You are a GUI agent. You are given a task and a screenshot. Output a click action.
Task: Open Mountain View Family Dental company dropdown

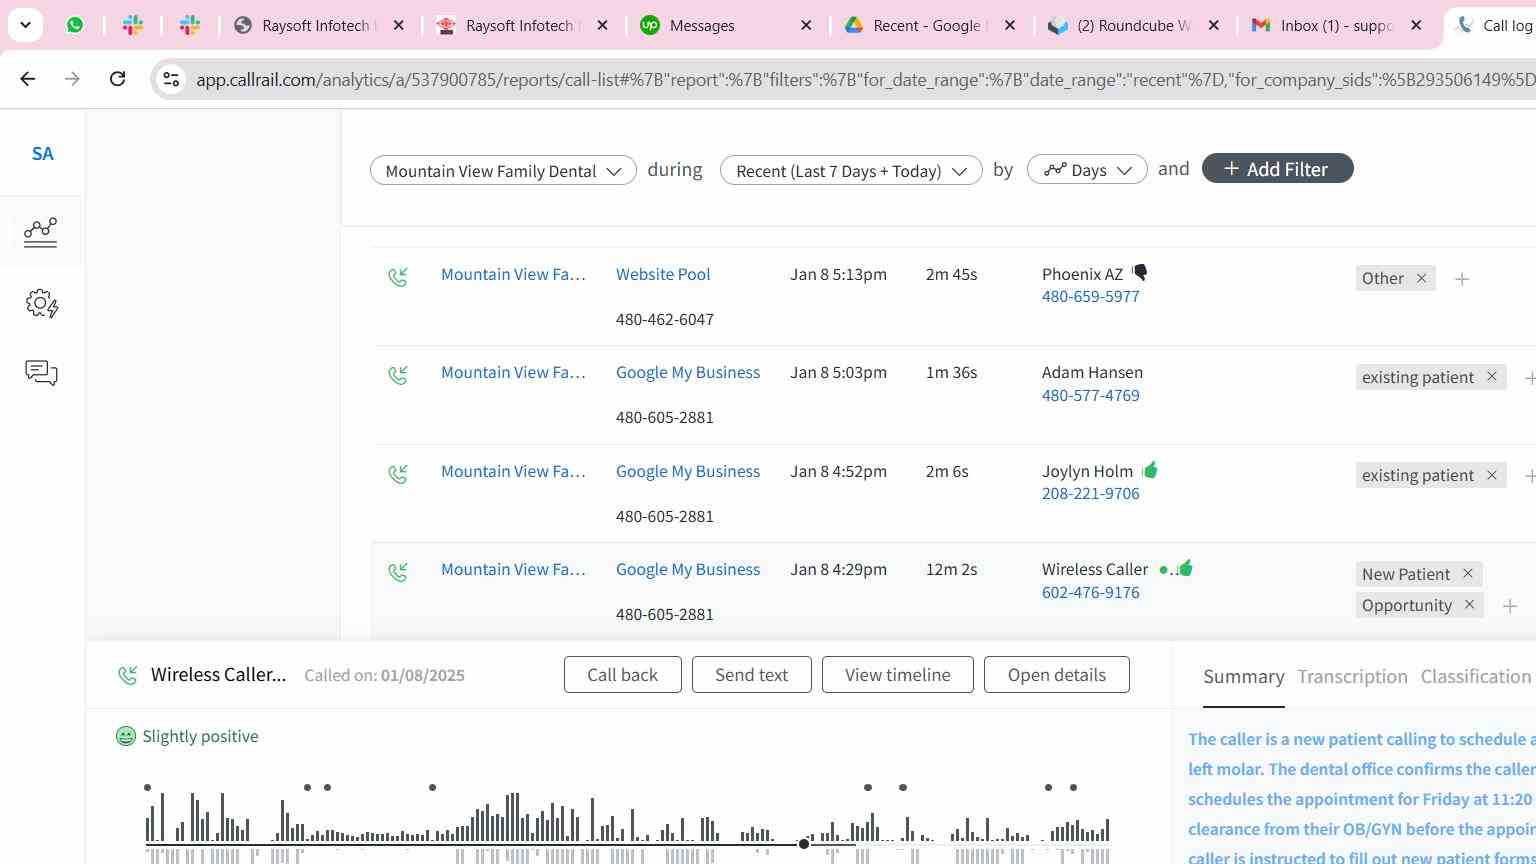503,170
